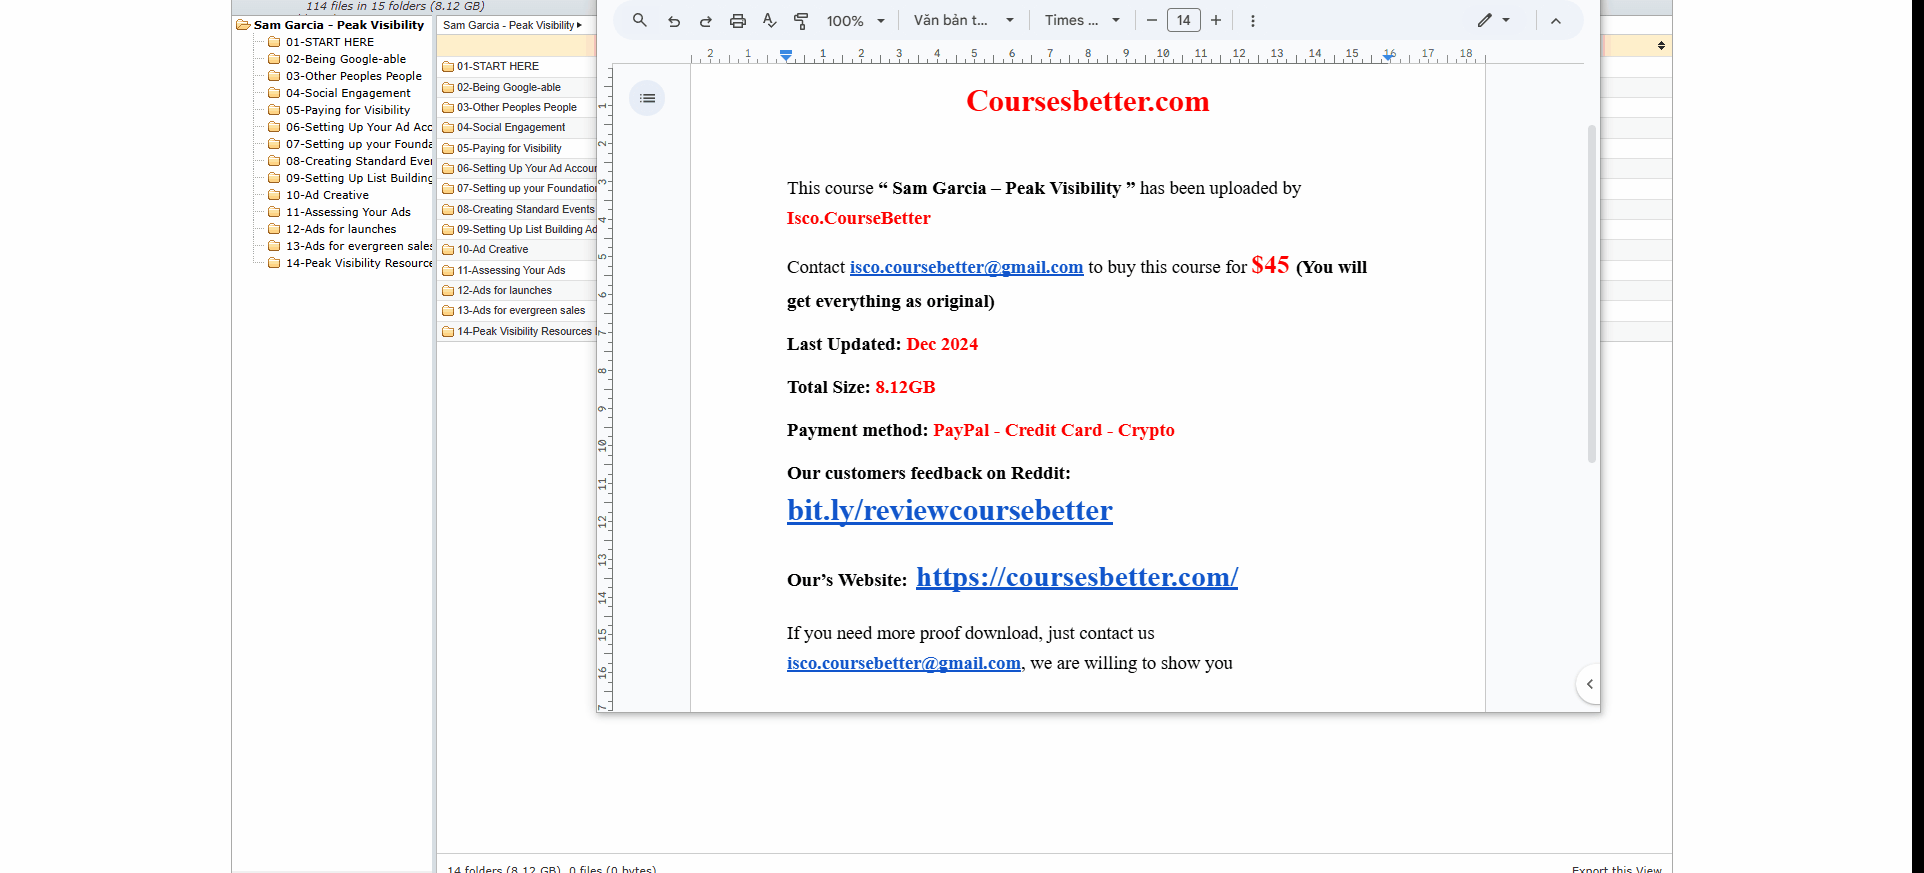1924x873 pixels.
Task: Open the https://coursesbetter.com/ link
Action: (1077, 577)
